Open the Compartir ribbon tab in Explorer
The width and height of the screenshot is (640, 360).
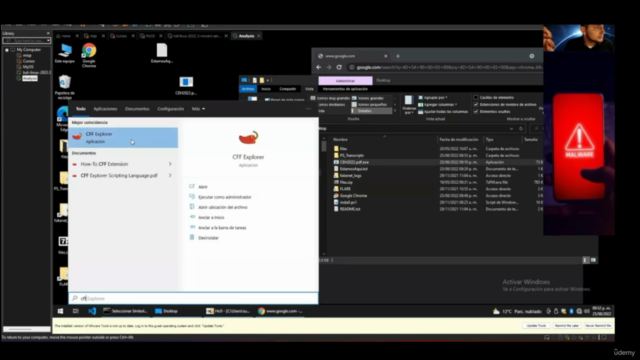[x=288, y=89]
